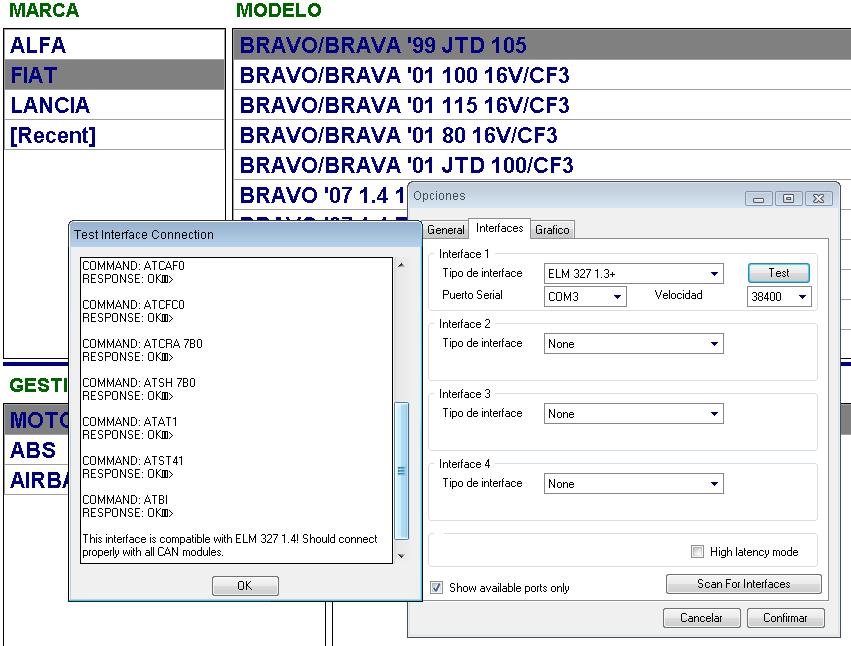Image resolution: width=851 pixels, height=646 pixels.
Task: Maximize the Opciones window
Action: 788,199
